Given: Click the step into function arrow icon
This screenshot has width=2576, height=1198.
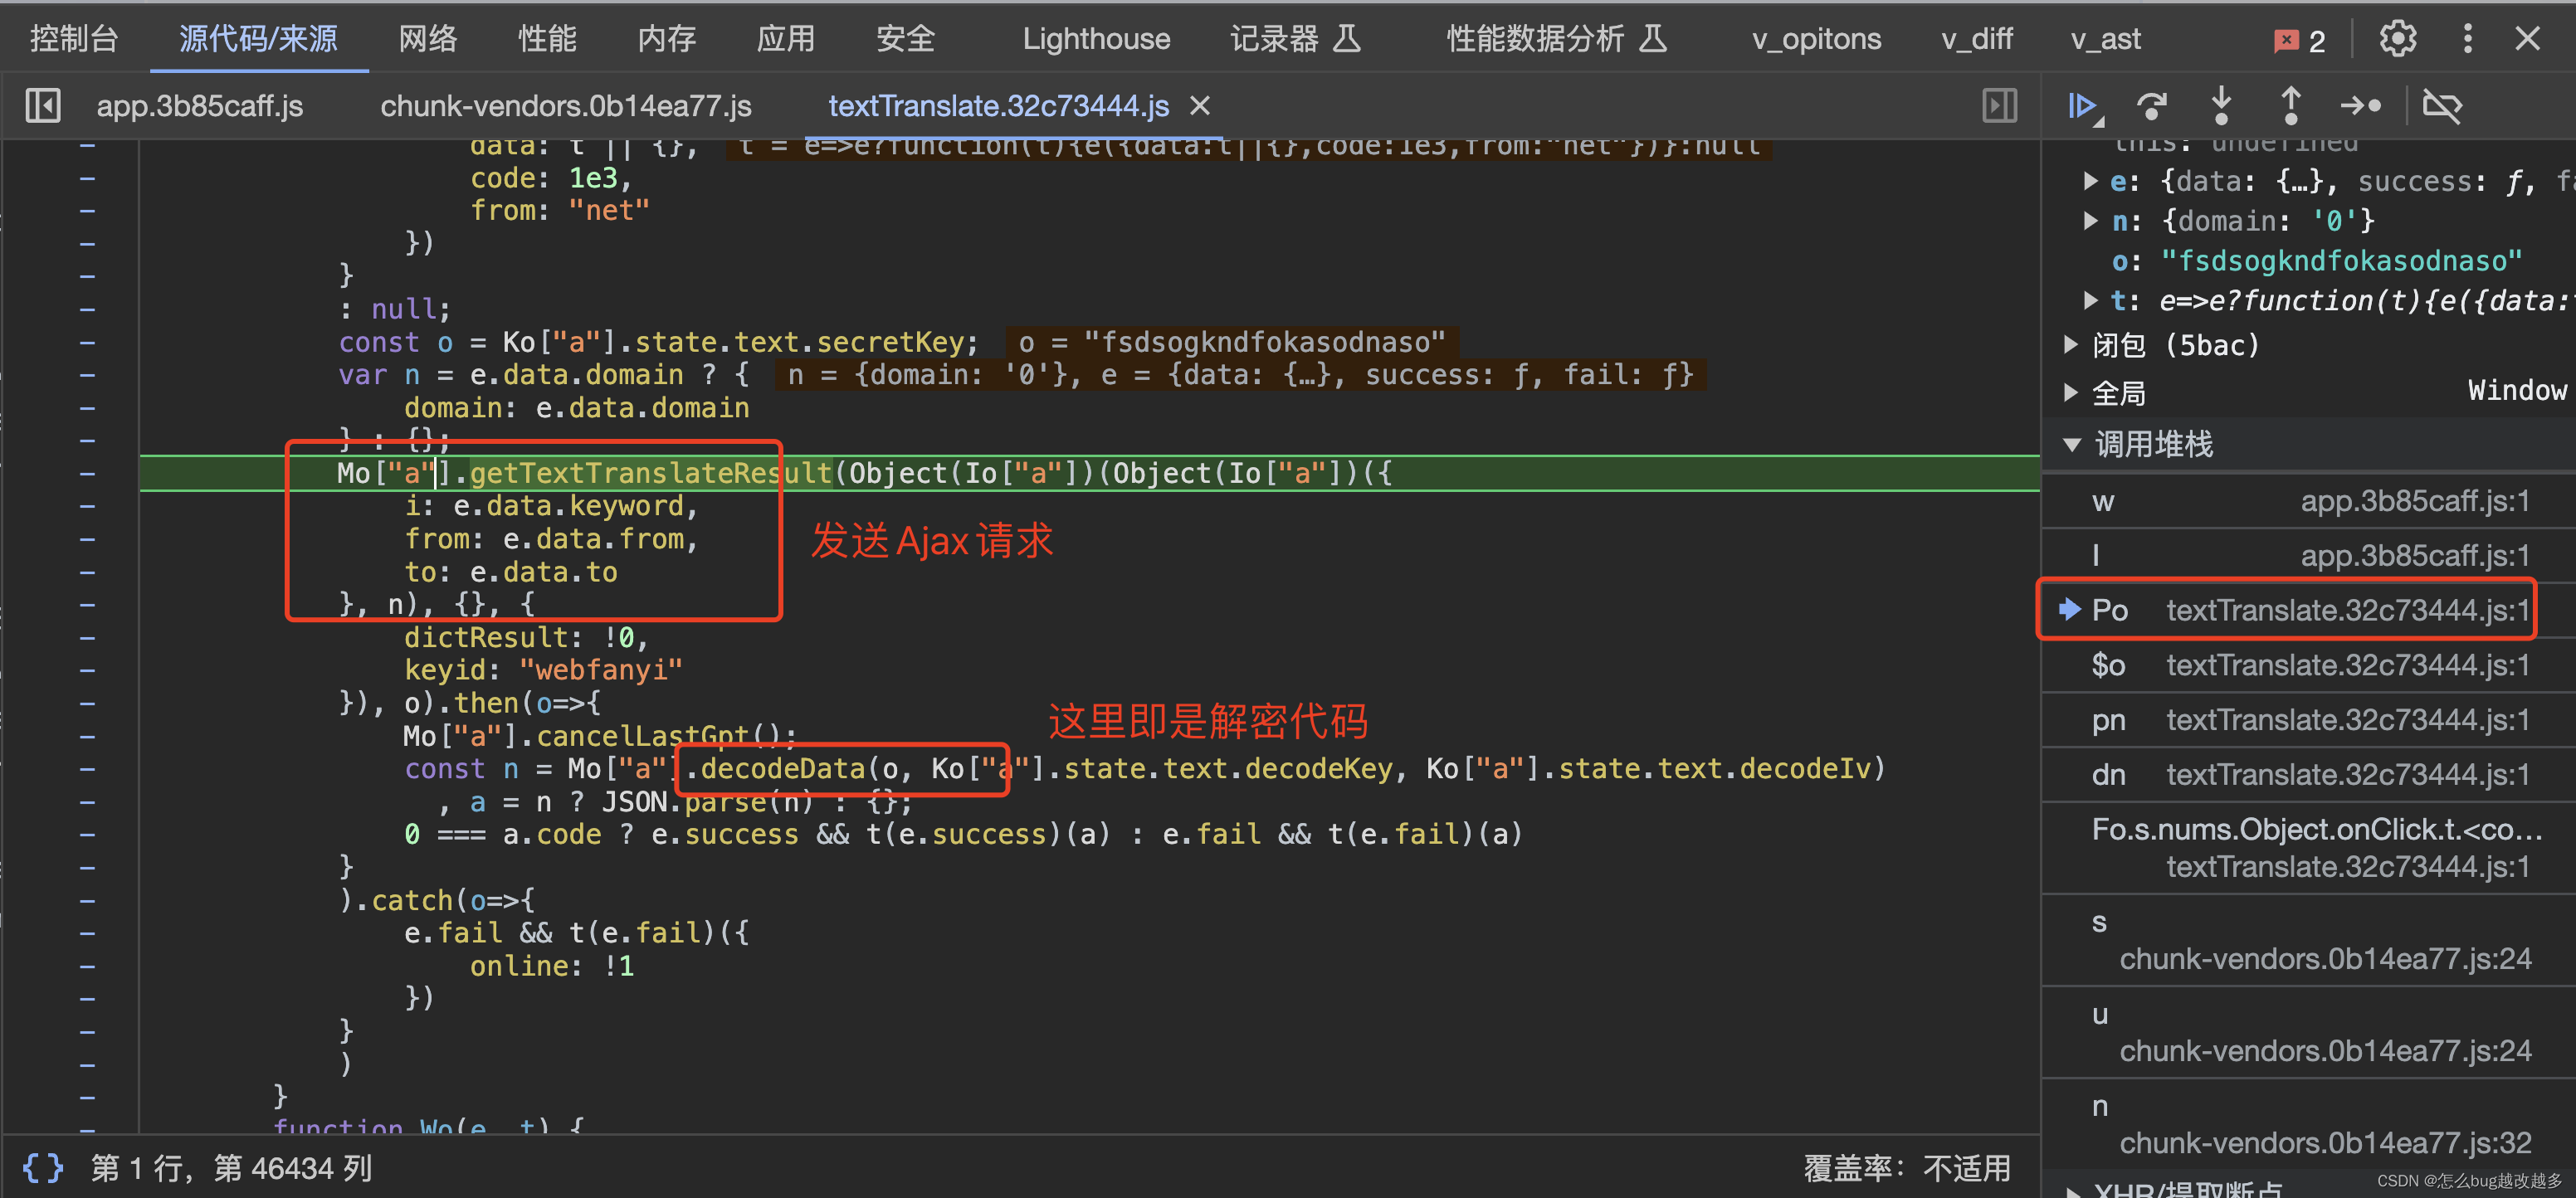Looking at the screenshot, I should [2221, 106].
